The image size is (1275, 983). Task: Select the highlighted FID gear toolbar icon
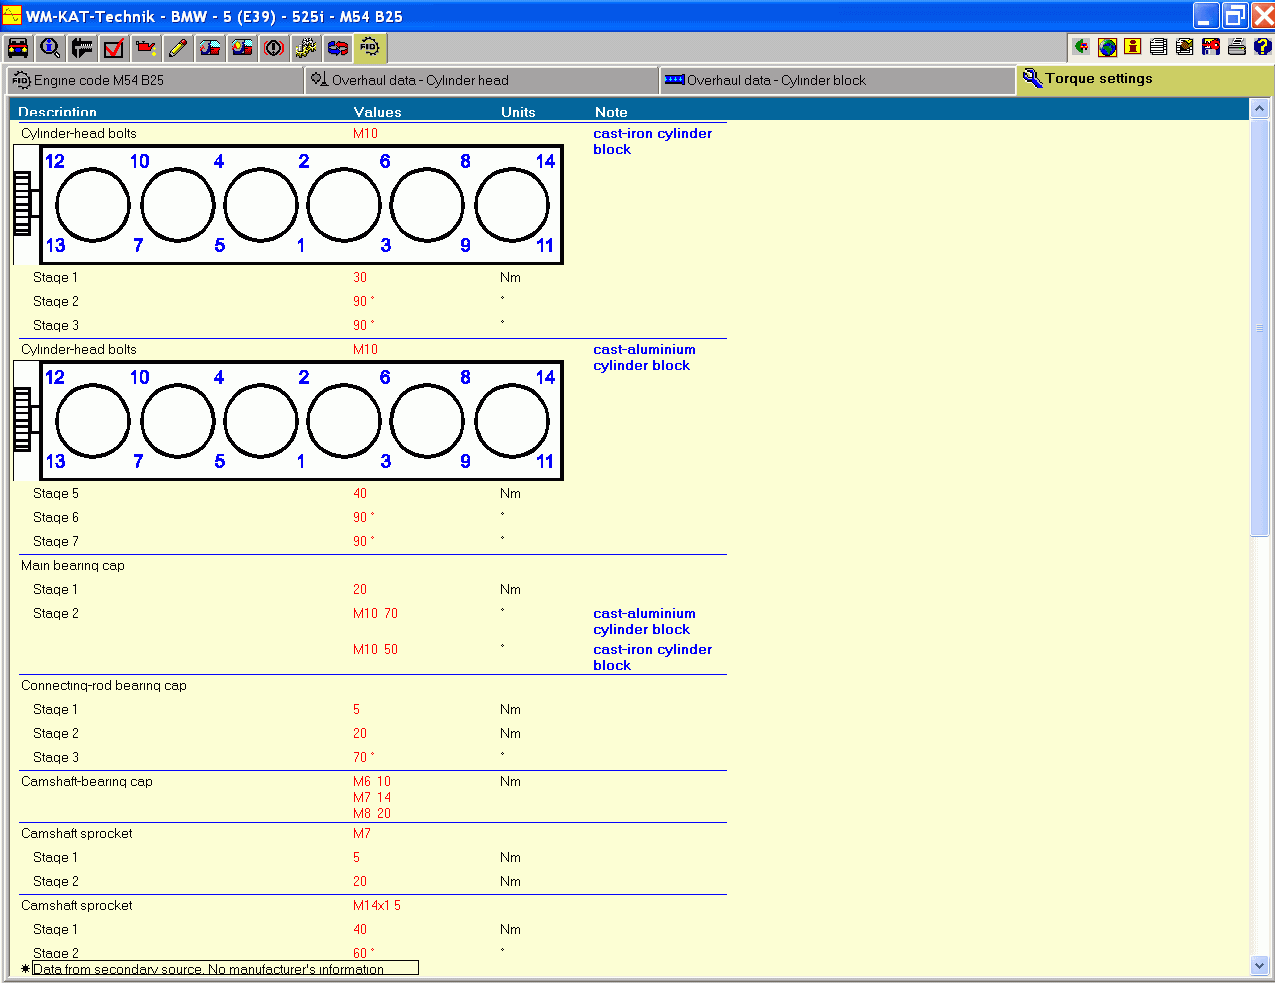click(x=370, y=47)
